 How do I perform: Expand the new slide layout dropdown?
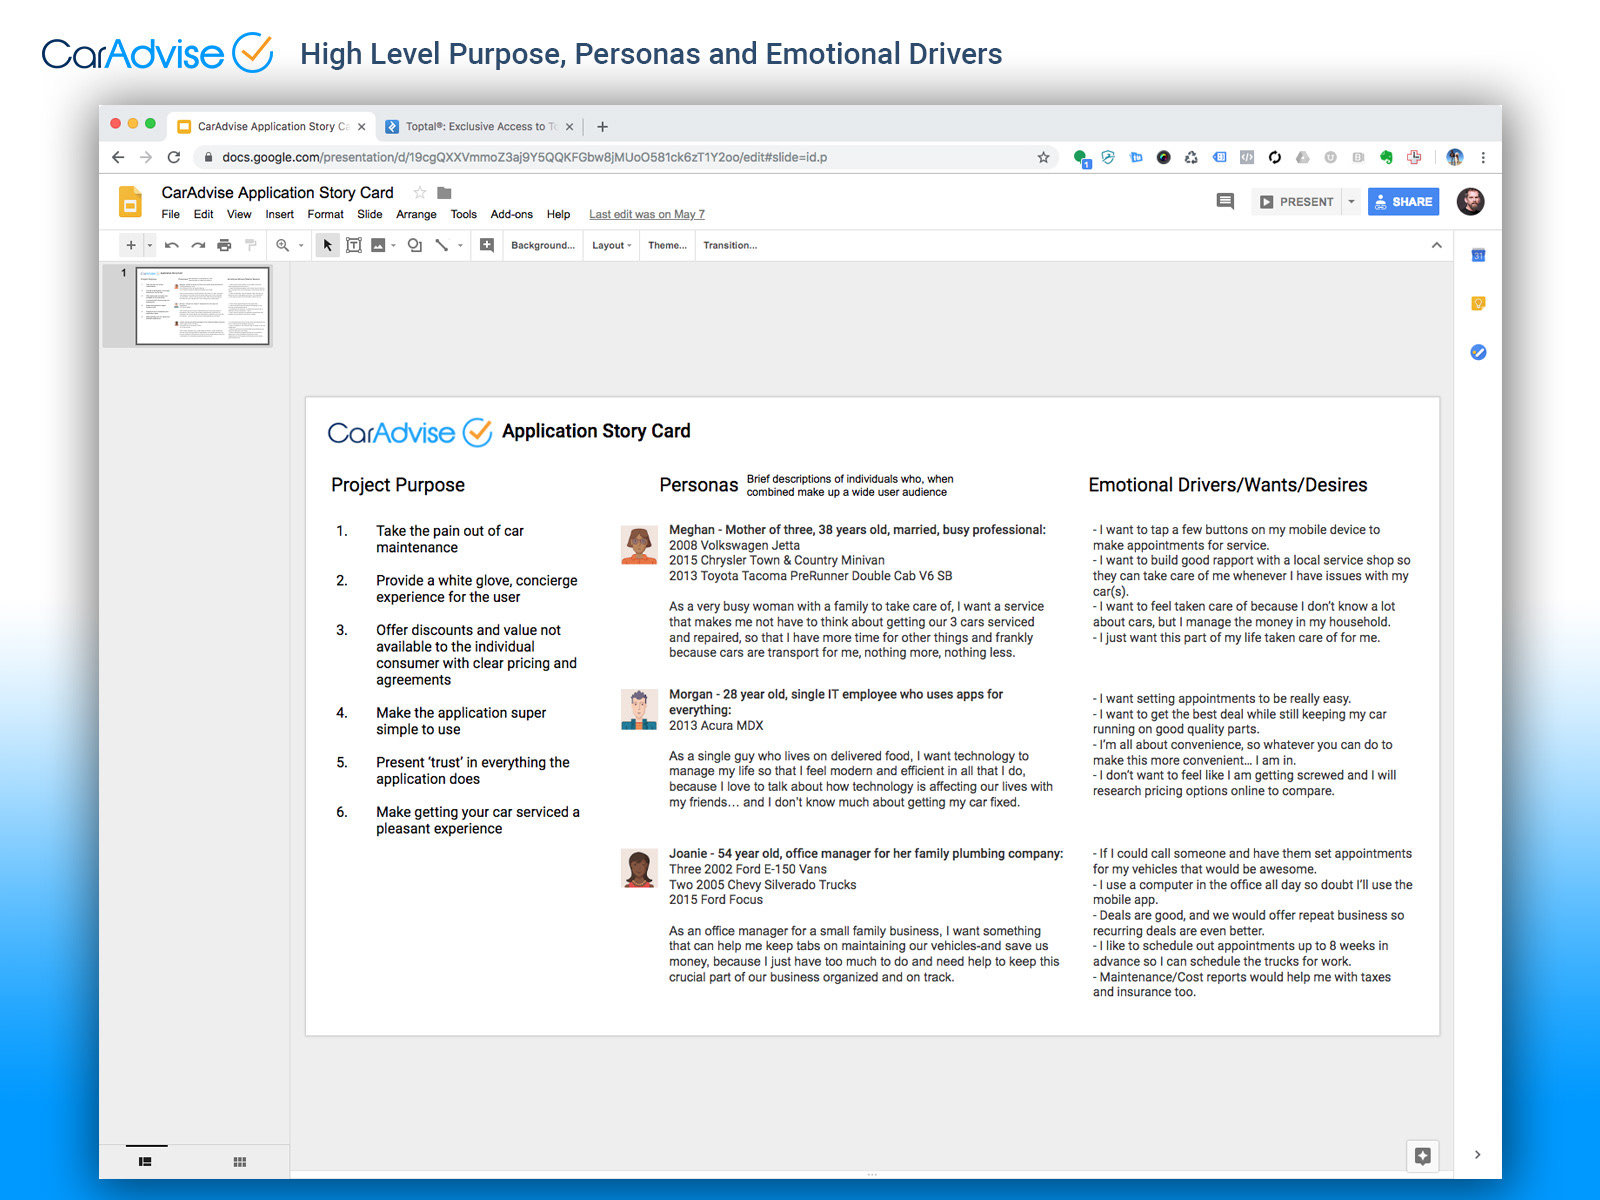150,245
